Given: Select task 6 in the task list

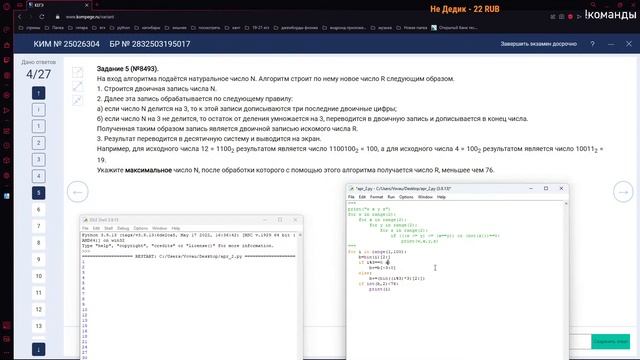Looking at the screenshot, I should click(x=38, y=209).
